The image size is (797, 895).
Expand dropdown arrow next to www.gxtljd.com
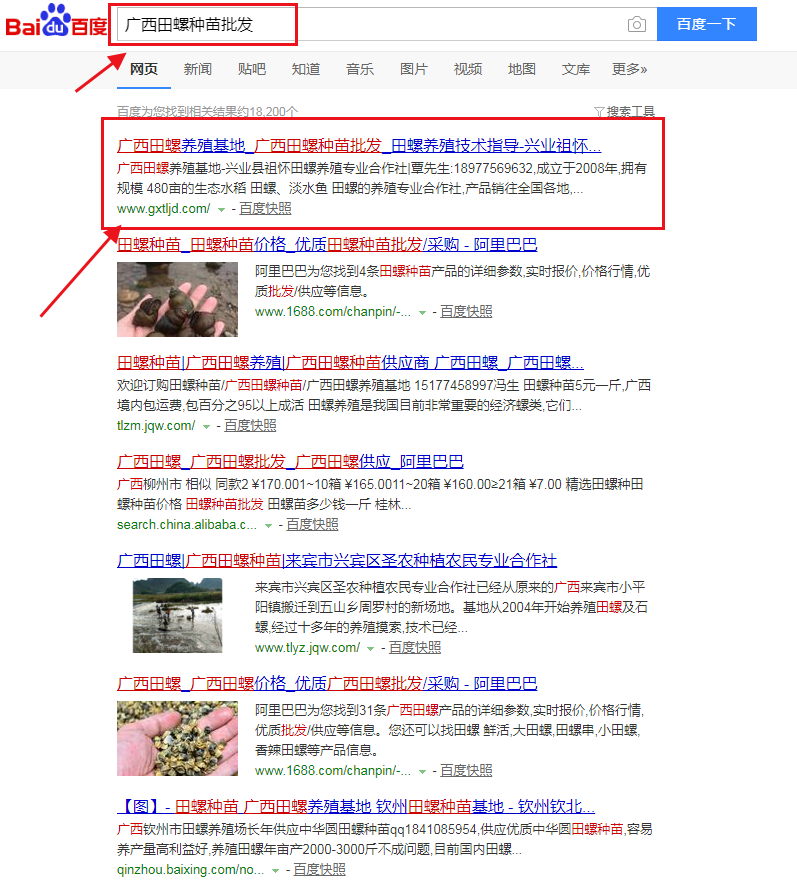click(222, 209)
